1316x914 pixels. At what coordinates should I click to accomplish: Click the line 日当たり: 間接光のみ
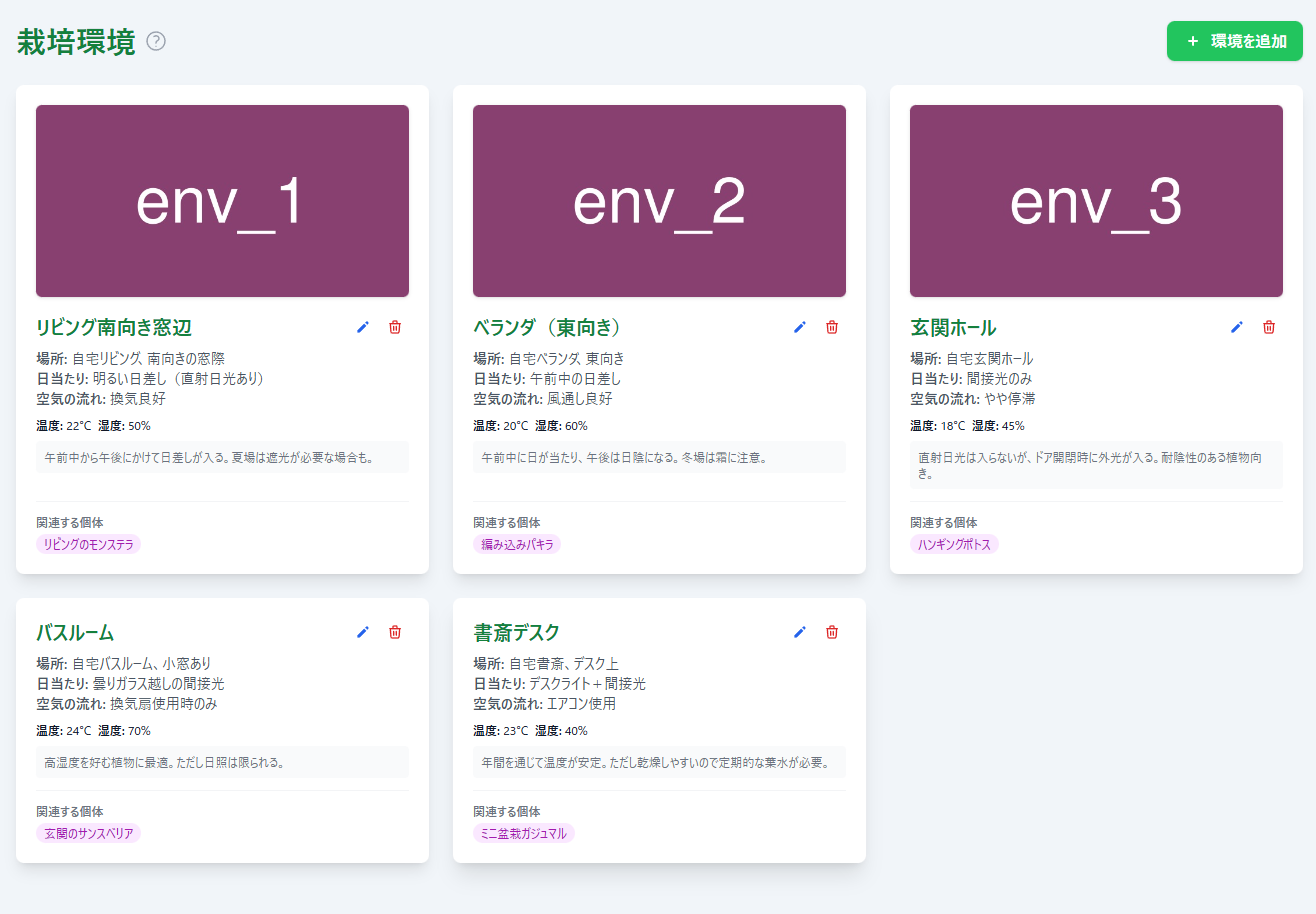point(971,378)
